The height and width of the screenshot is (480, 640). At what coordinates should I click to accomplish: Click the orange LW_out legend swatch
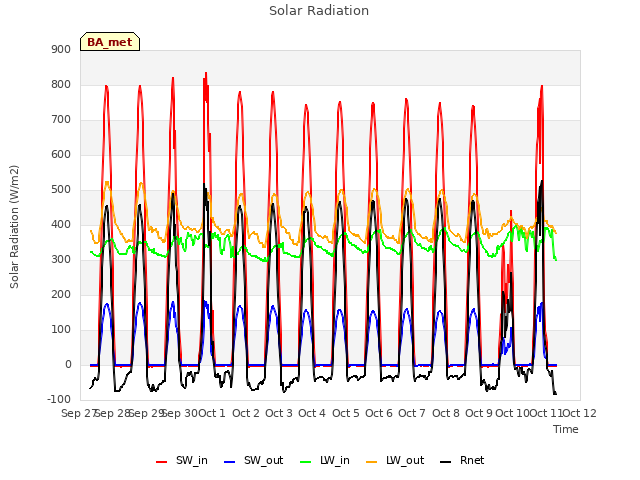point(372,462)
